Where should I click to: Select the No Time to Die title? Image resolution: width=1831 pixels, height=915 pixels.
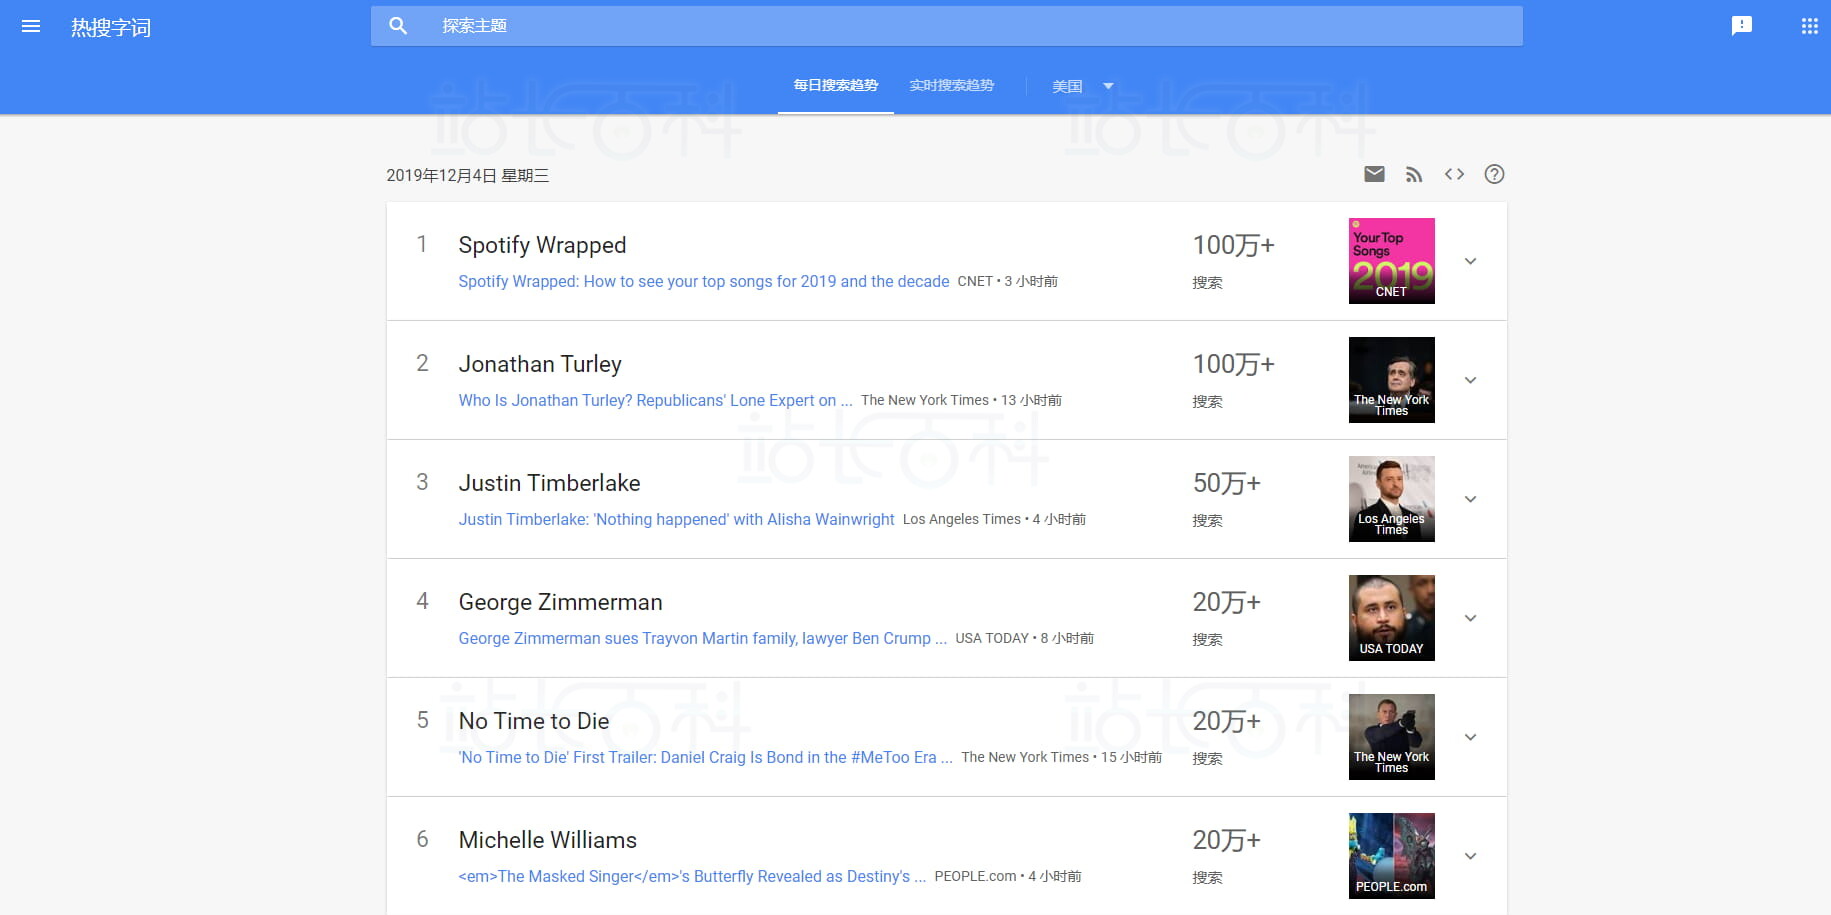click(x=534, y=722)
